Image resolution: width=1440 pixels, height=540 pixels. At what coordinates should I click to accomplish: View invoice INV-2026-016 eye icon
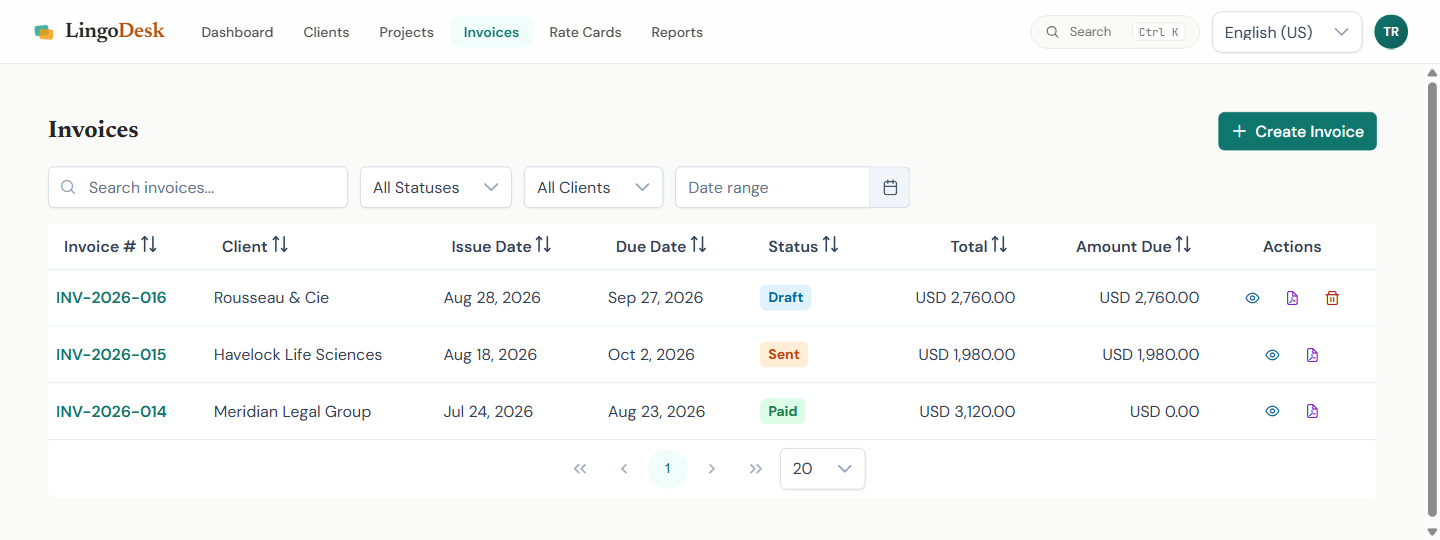coord(1252,298)
